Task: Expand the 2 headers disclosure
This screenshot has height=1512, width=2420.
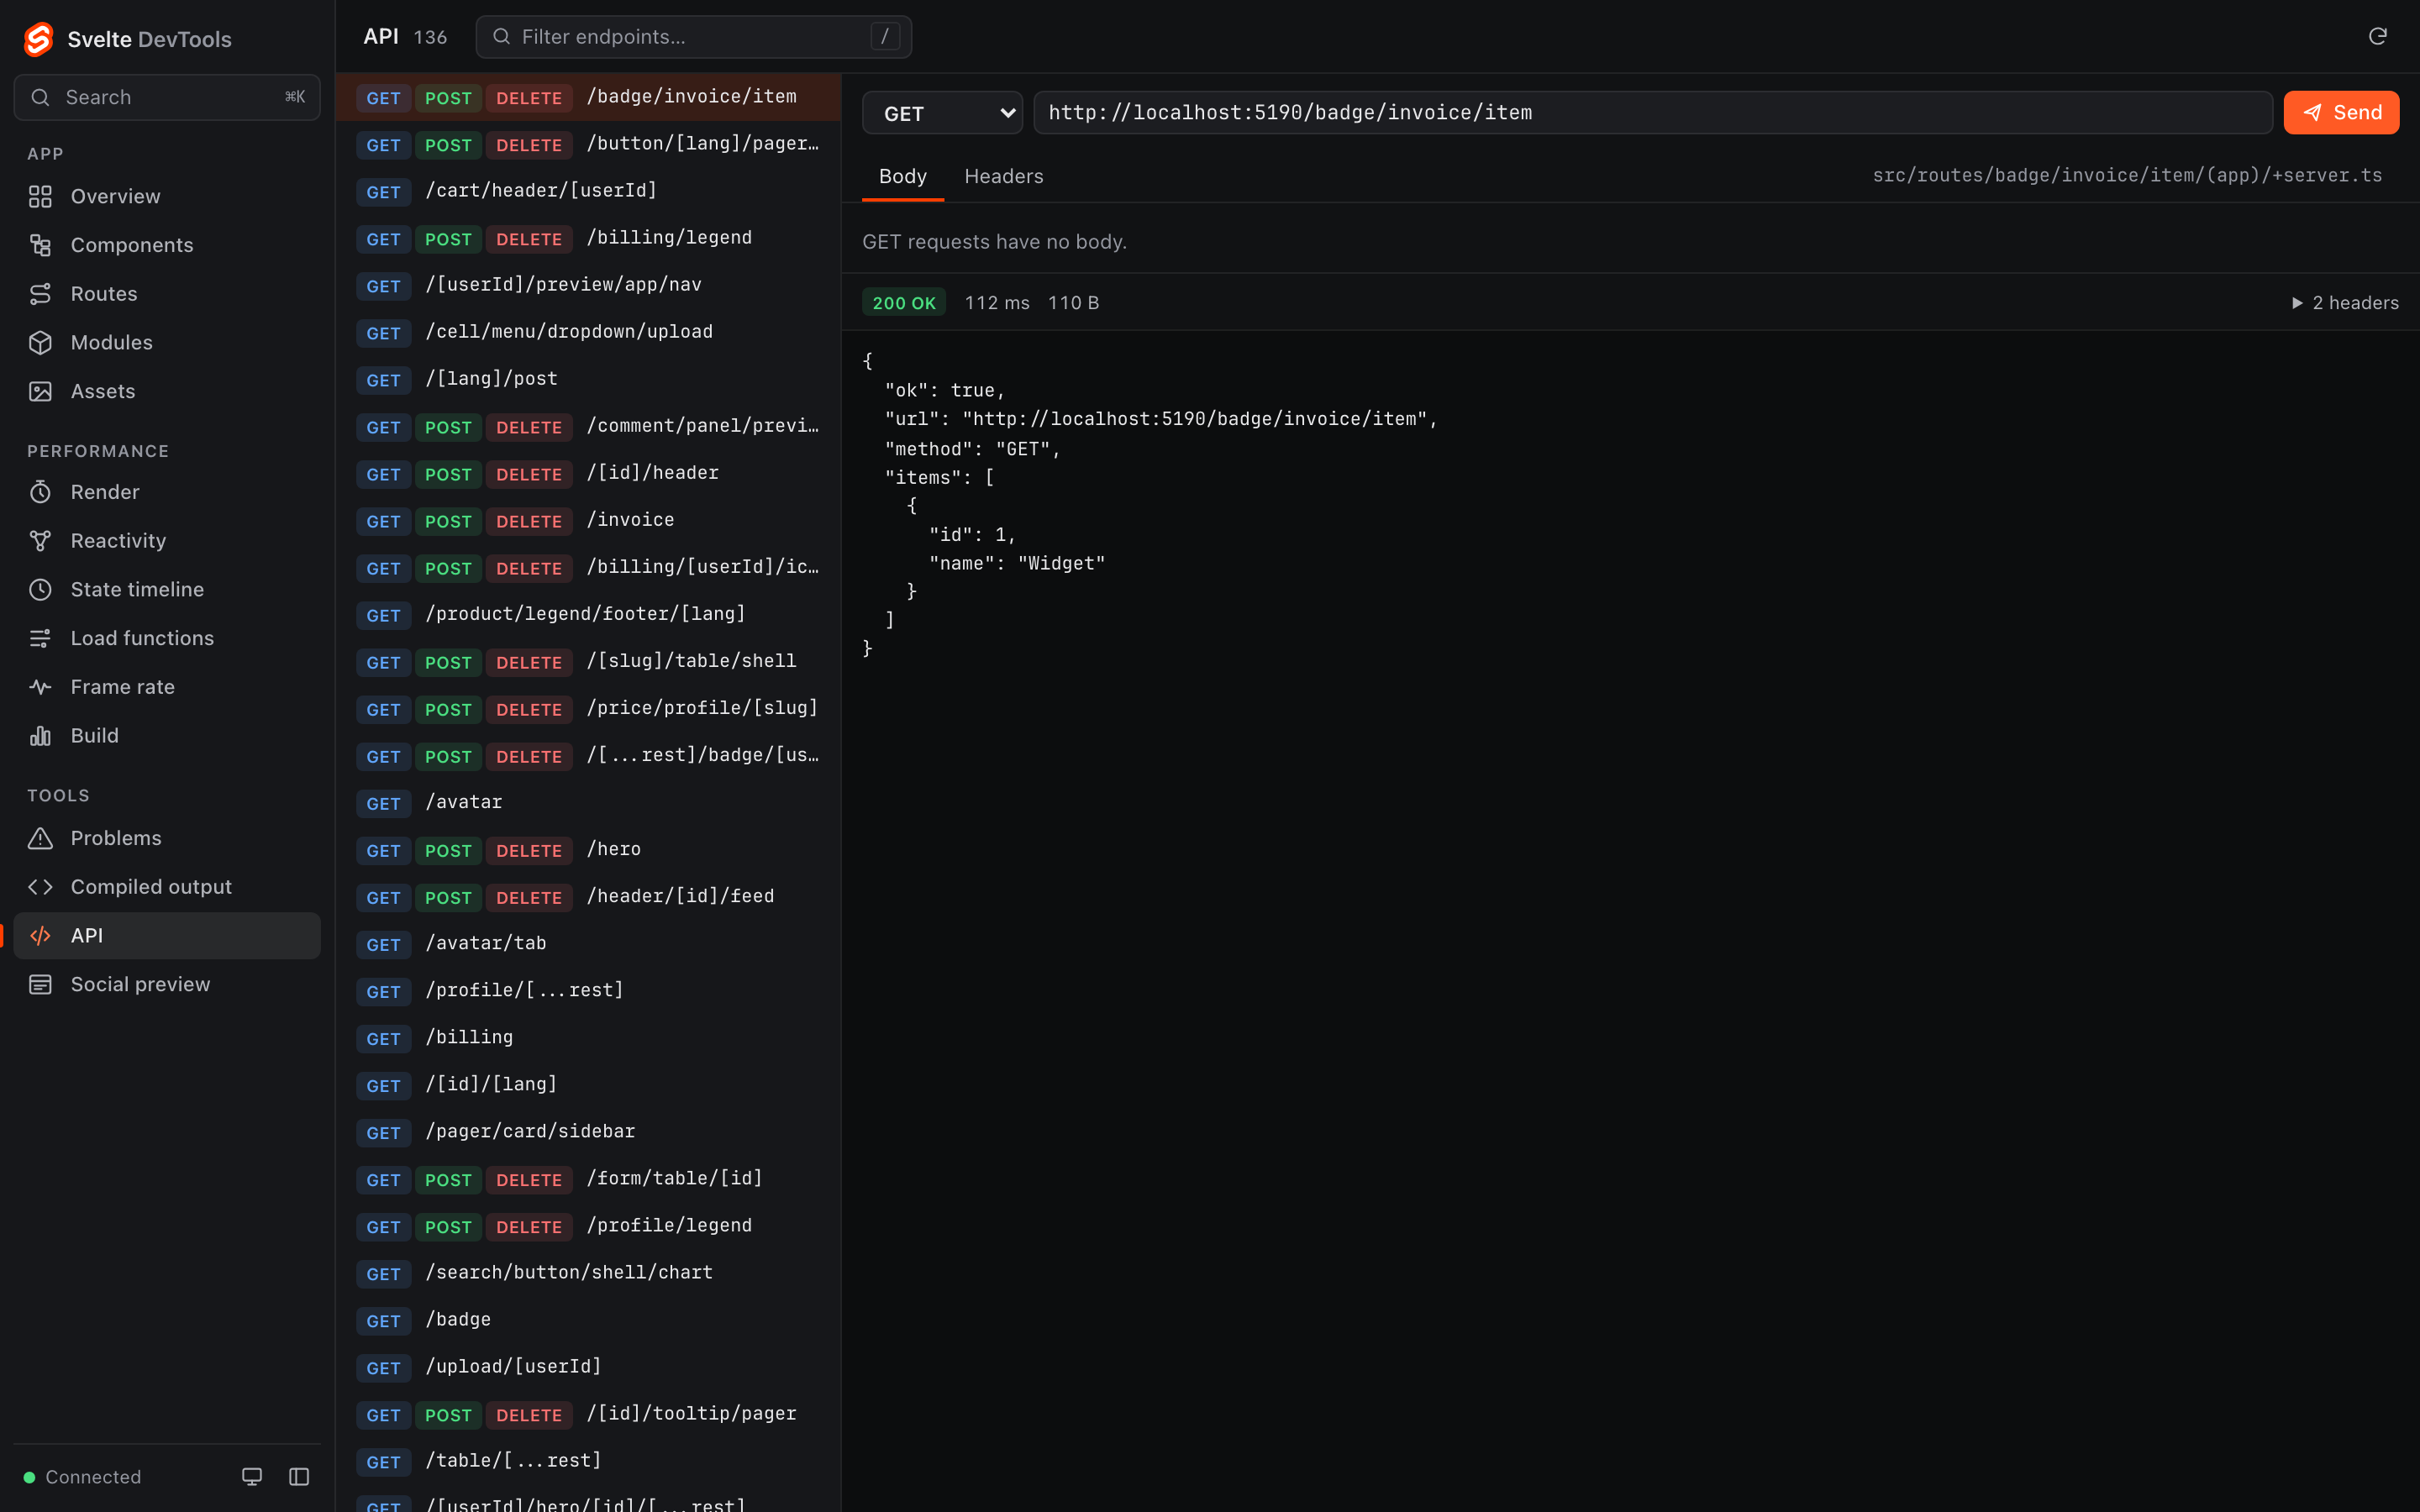Action: tap(2344, 303)
